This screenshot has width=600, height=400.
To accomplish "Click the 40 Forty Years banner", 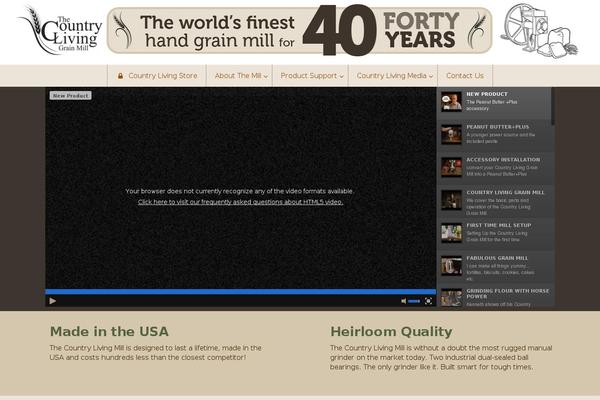I will [299, 30].
